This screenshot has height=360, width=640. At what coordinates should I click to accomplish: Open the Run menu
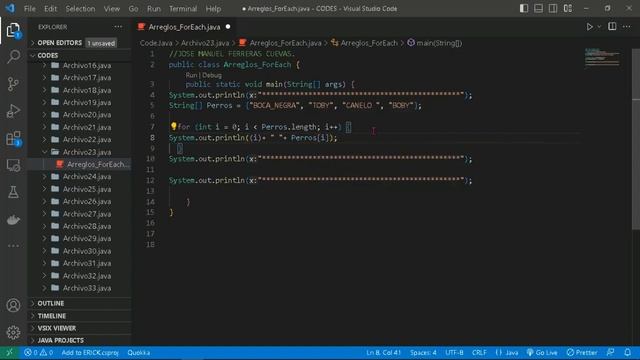[154, 9]
